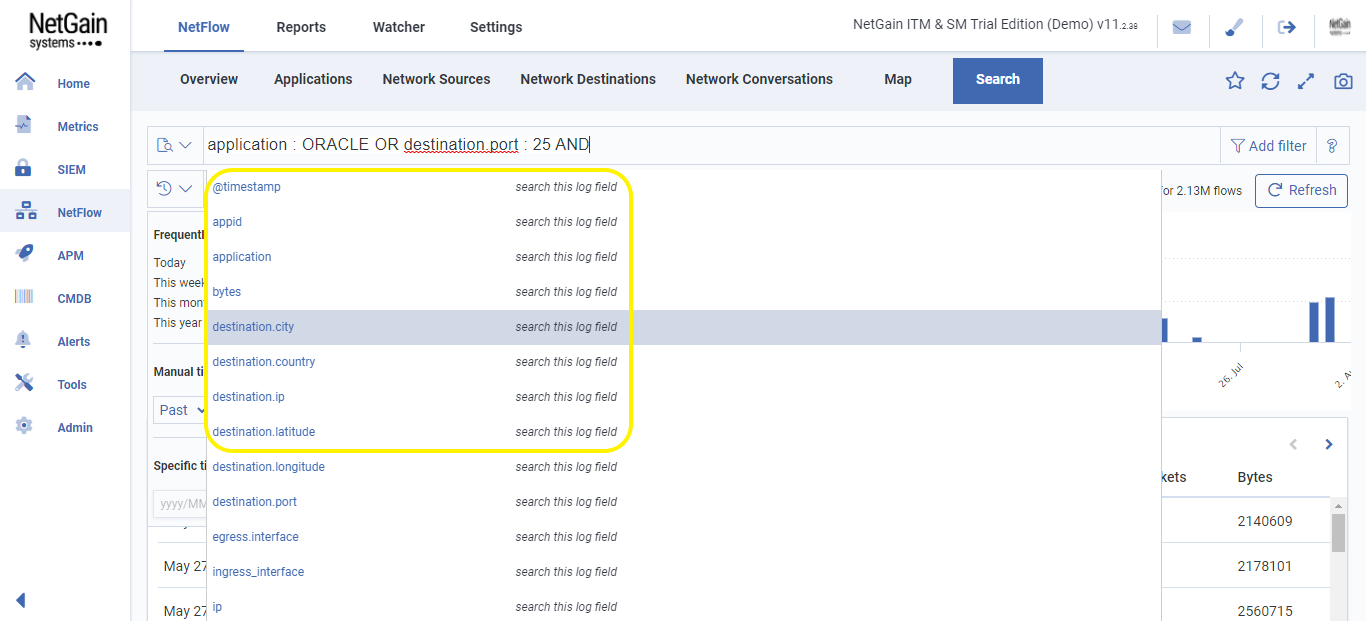Click the Refresh button
Viewport: 1366px width, 621px height.
[x=1301, y=190]
